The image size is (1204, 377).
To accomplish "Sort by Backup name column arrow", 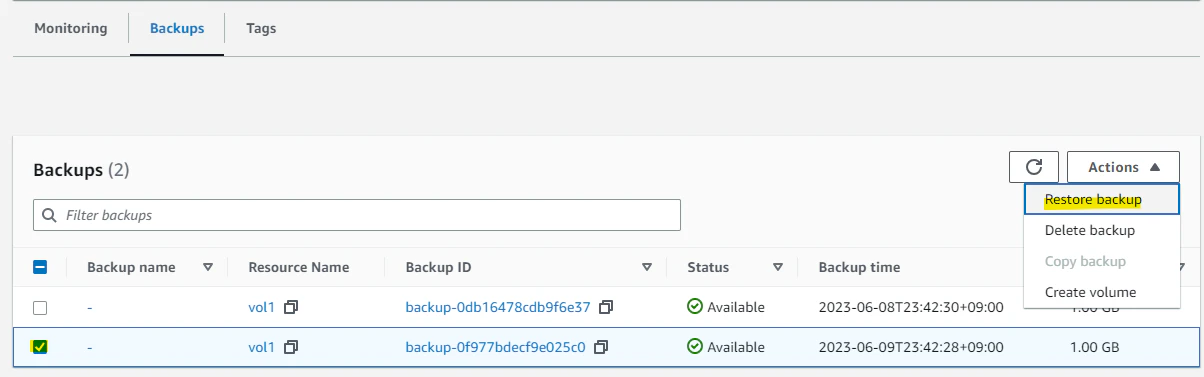I will (x=208, y=267).
